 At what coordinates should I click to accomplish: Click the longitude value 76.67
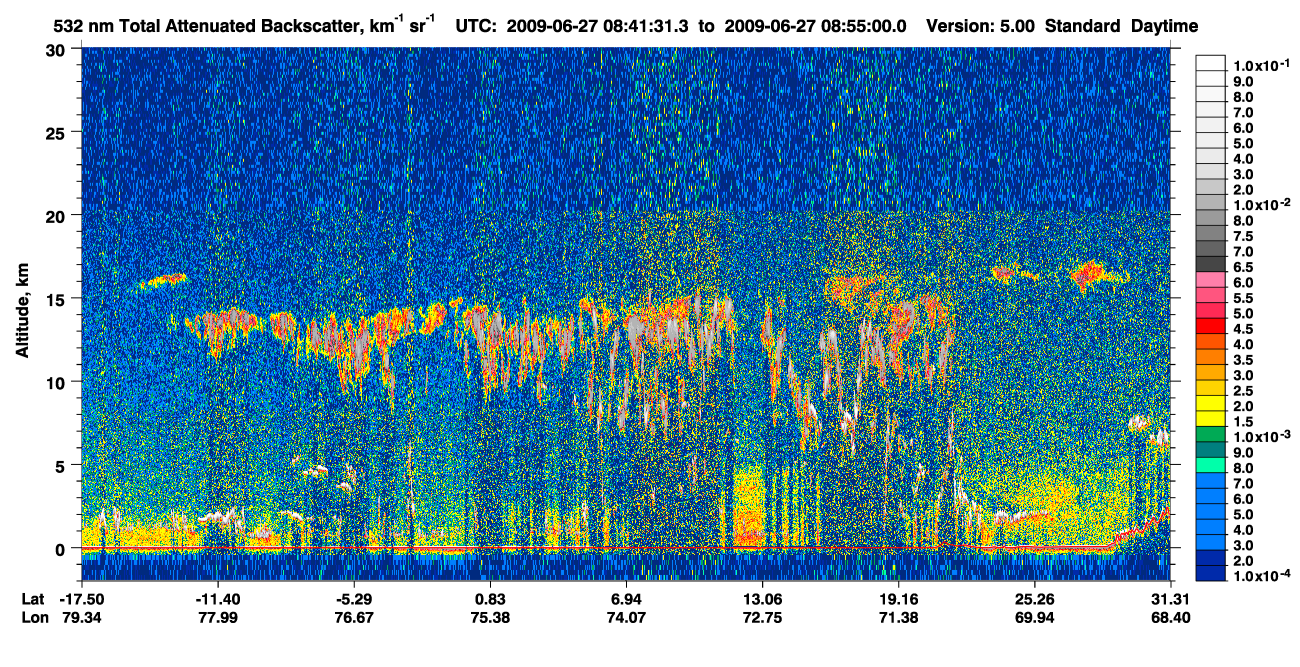(x=353, y=618)
